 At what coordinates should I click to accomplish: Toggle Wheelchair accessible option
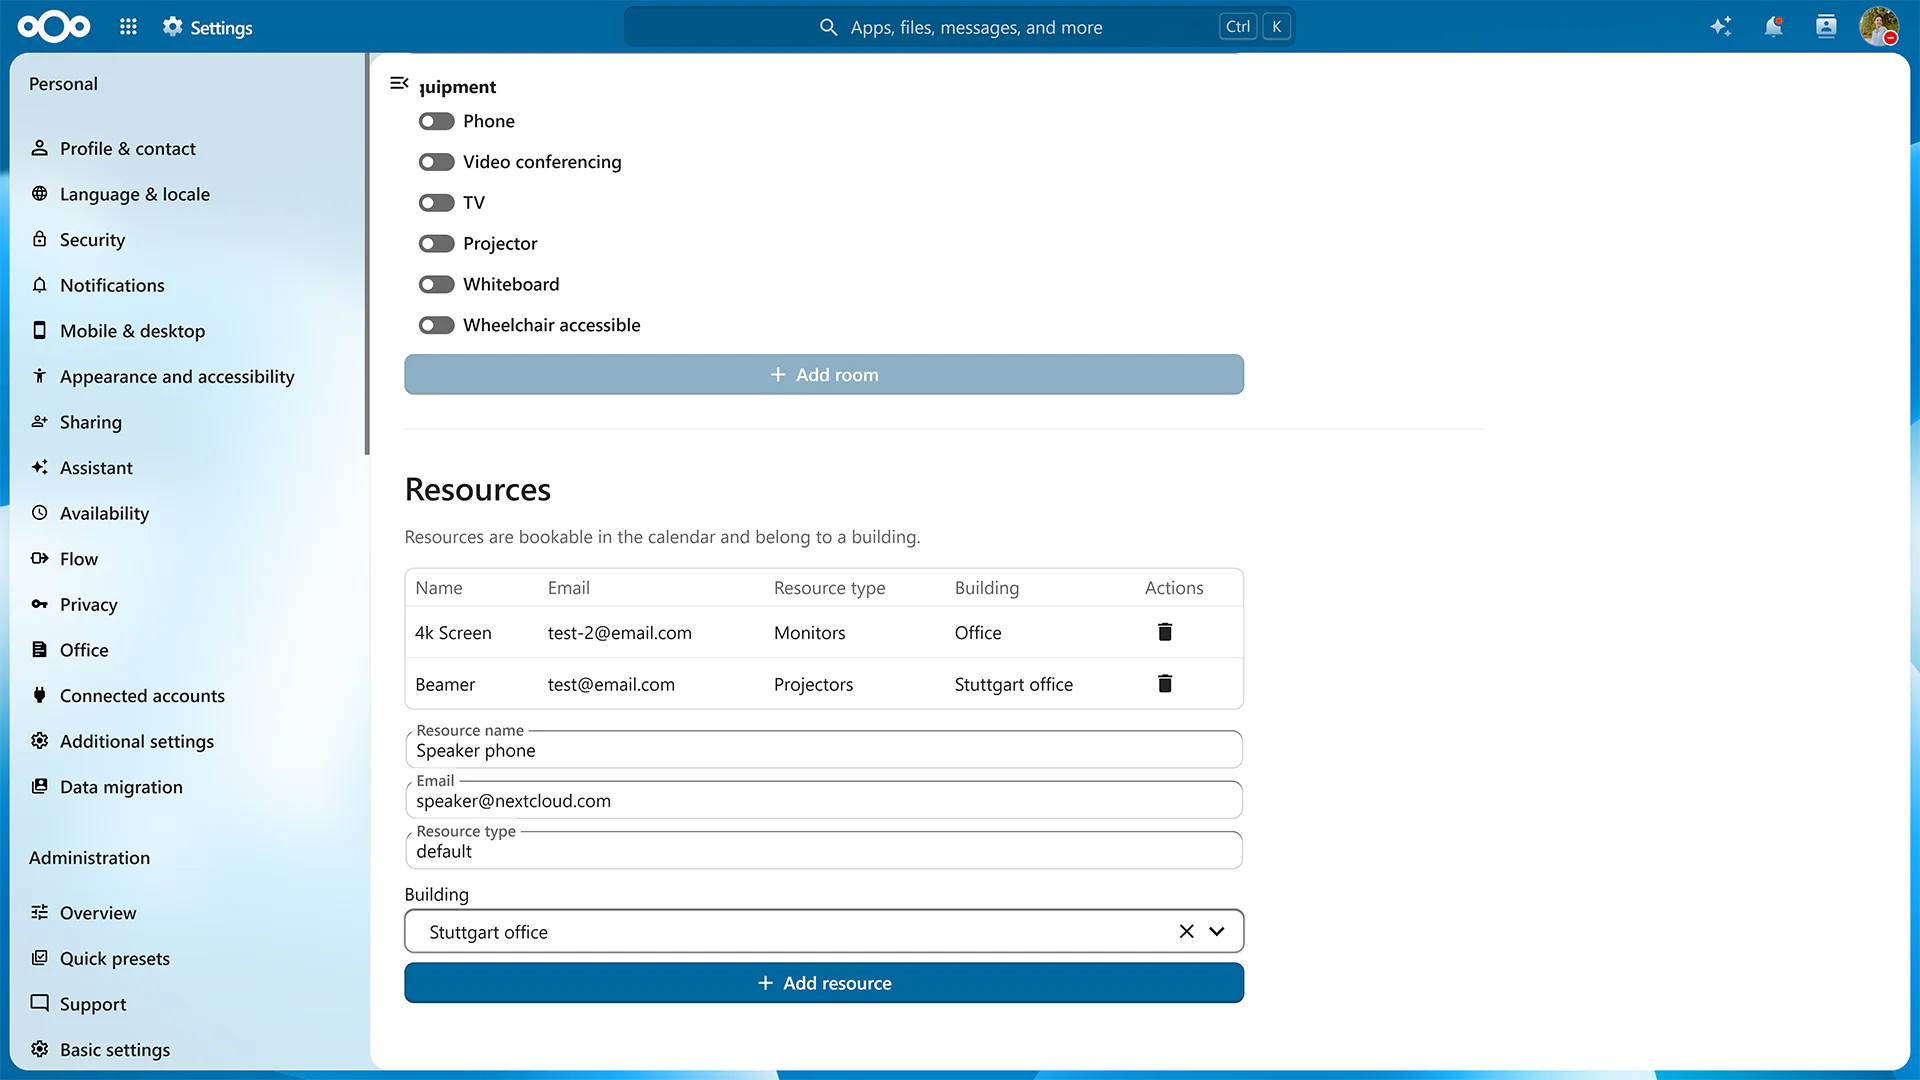[436, 325]
